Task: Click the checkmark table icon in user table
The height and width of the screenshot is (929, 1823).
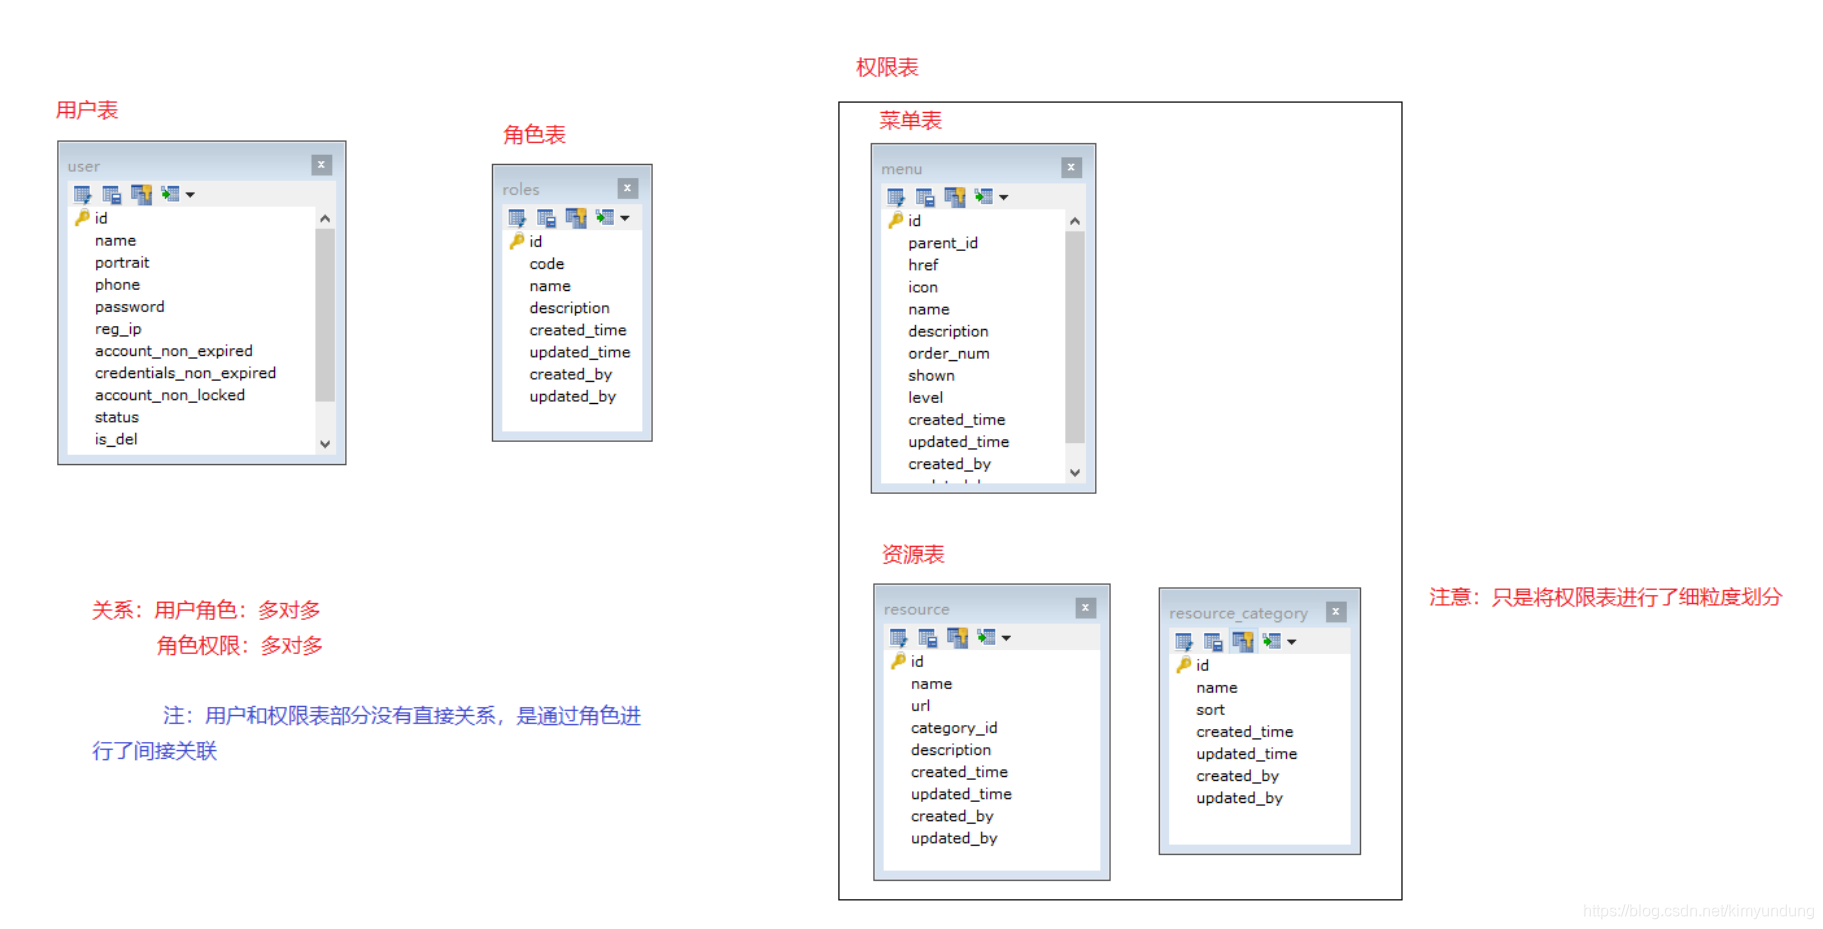Action: point(83,194)
